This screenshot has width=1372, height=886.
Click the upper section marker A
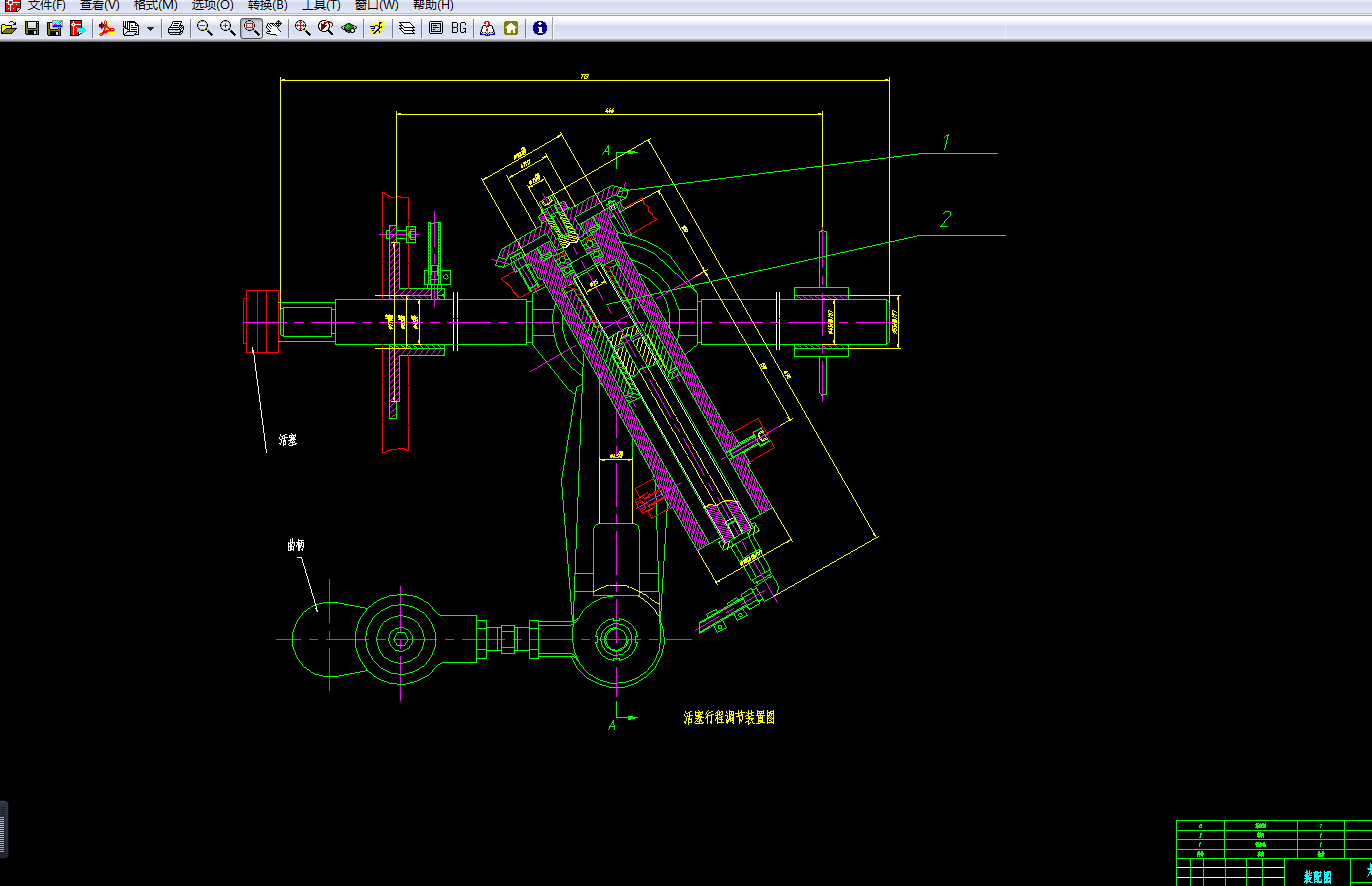606,151
